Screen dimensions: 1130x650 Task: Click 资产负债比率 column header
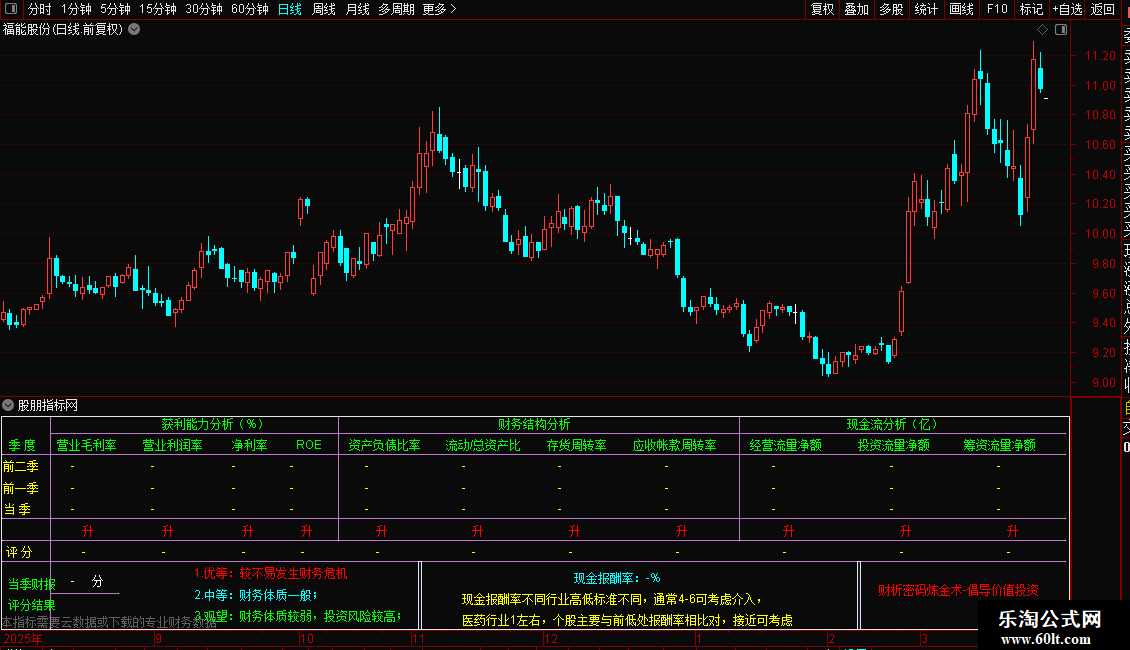point(384,445)
